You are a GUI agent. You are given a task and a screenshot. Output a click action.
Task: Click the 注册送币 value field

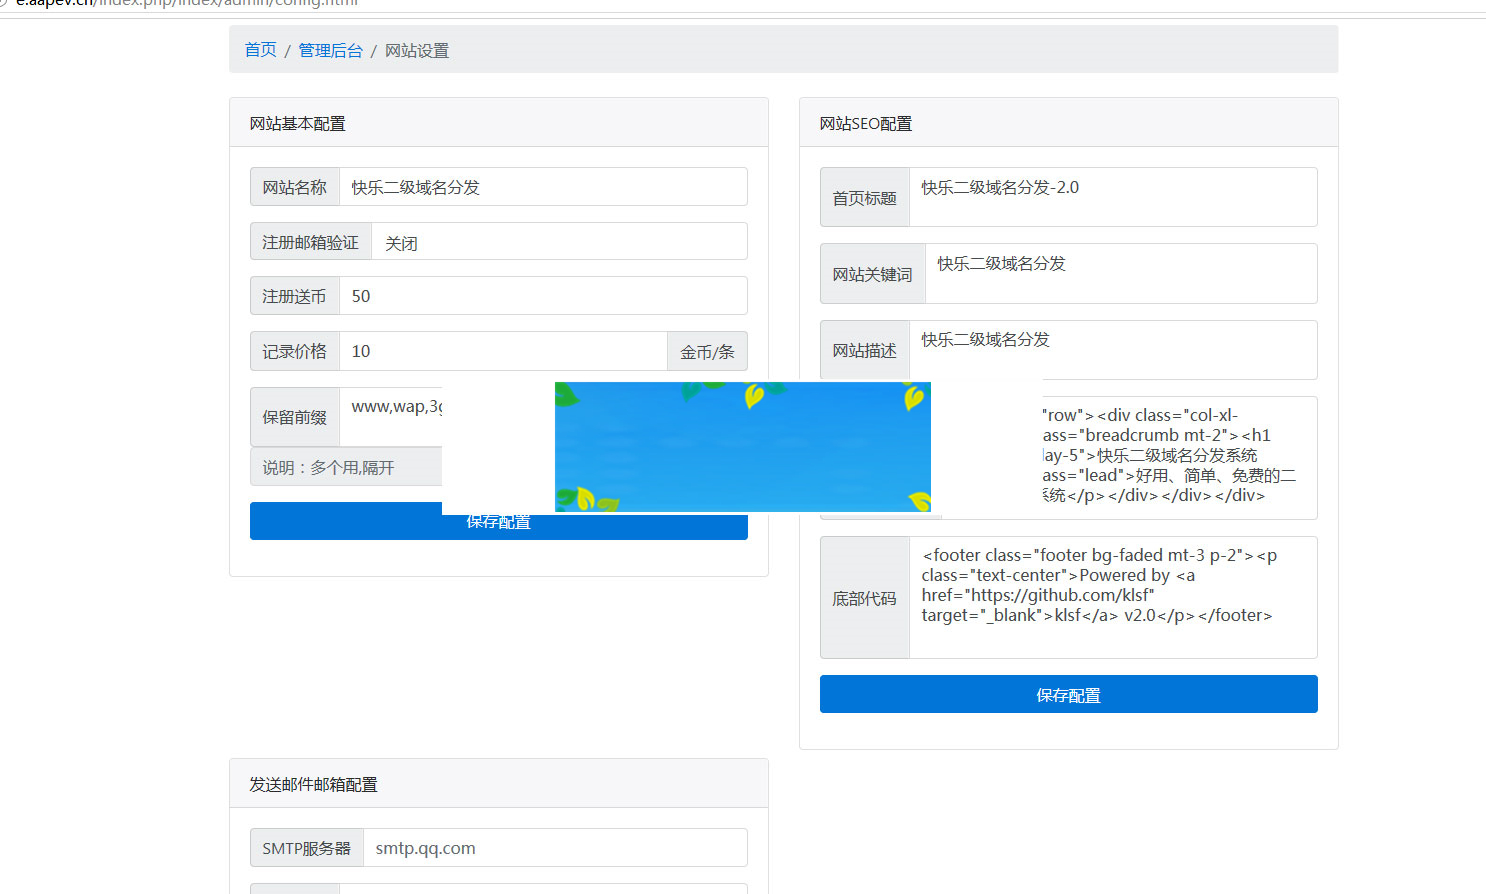pos(544,295)
